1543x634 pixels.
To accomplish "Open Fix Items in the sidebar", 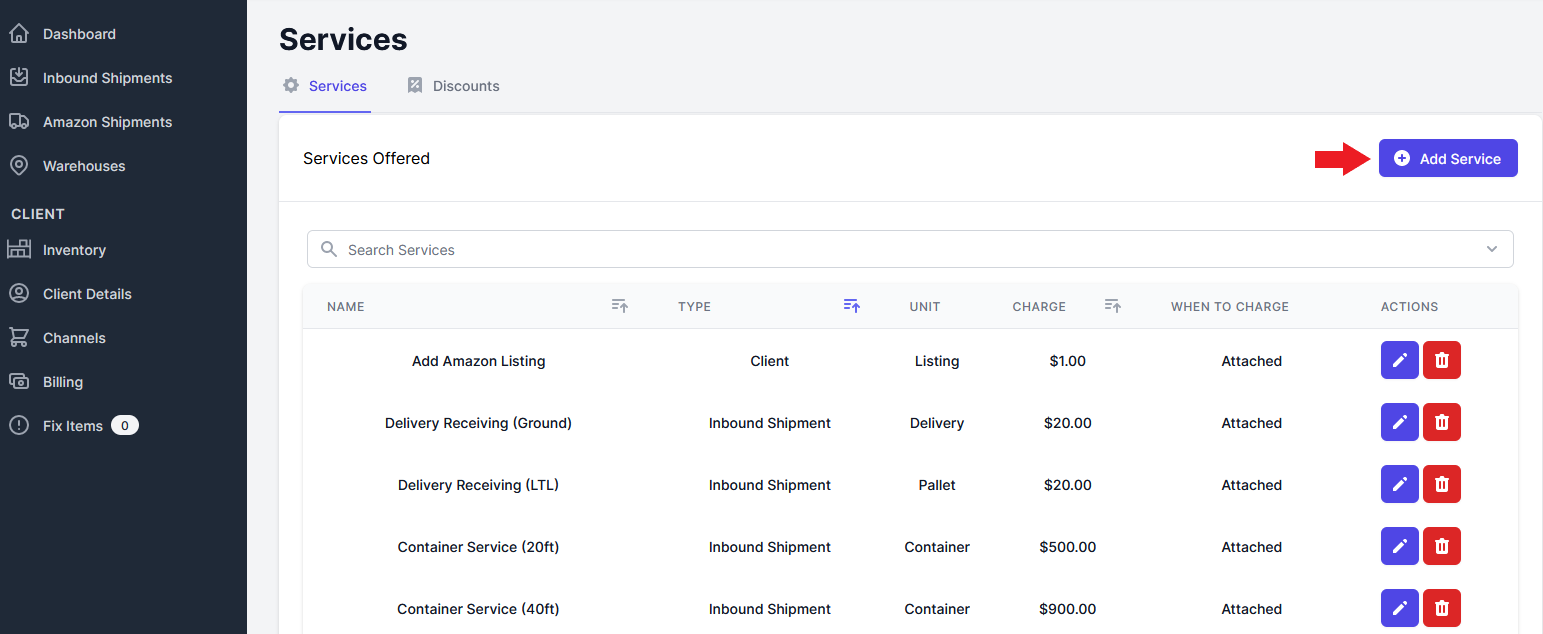I will click(x=73, y=426).
